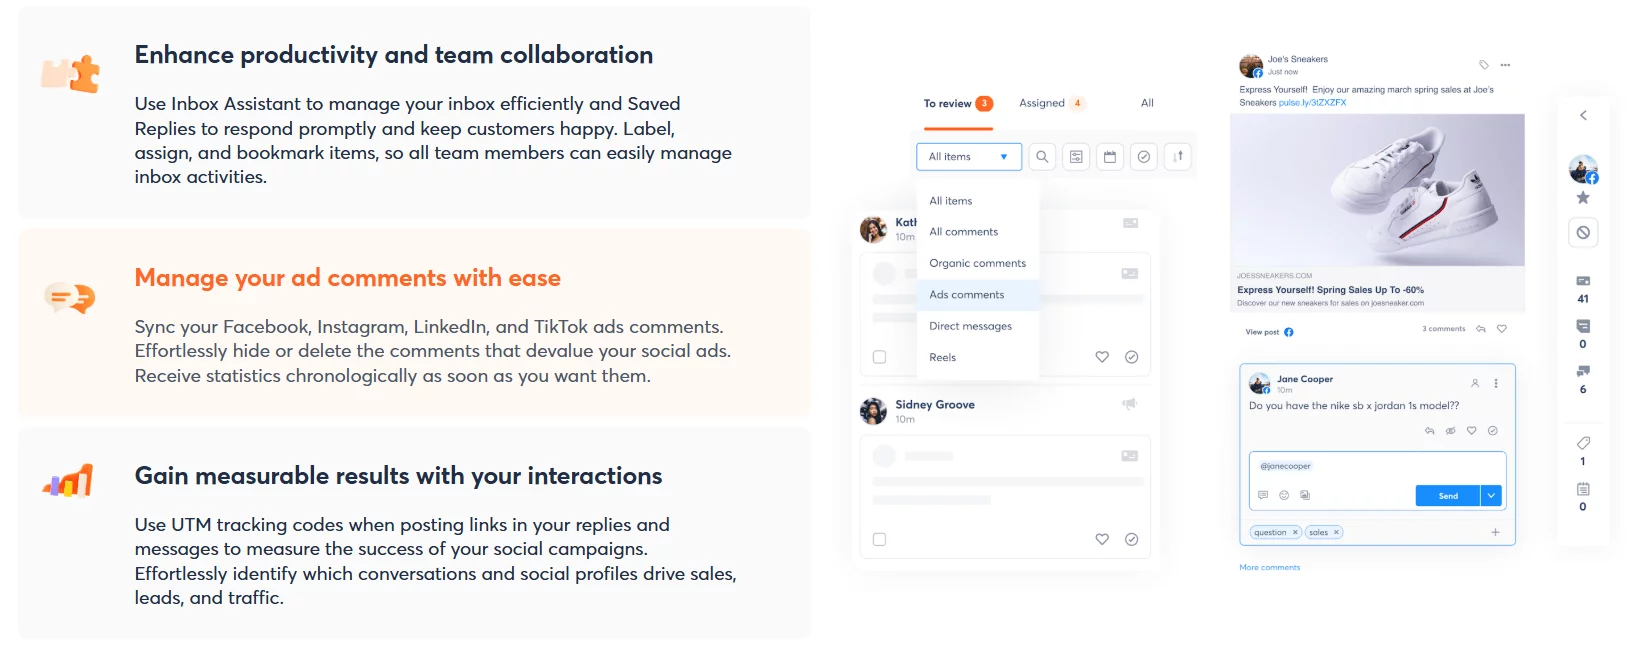The width and height of the screenshot is (1635, 653).
Task: Click the checkmark circle on Sidney Groove's item
Action: [1132, 539]
